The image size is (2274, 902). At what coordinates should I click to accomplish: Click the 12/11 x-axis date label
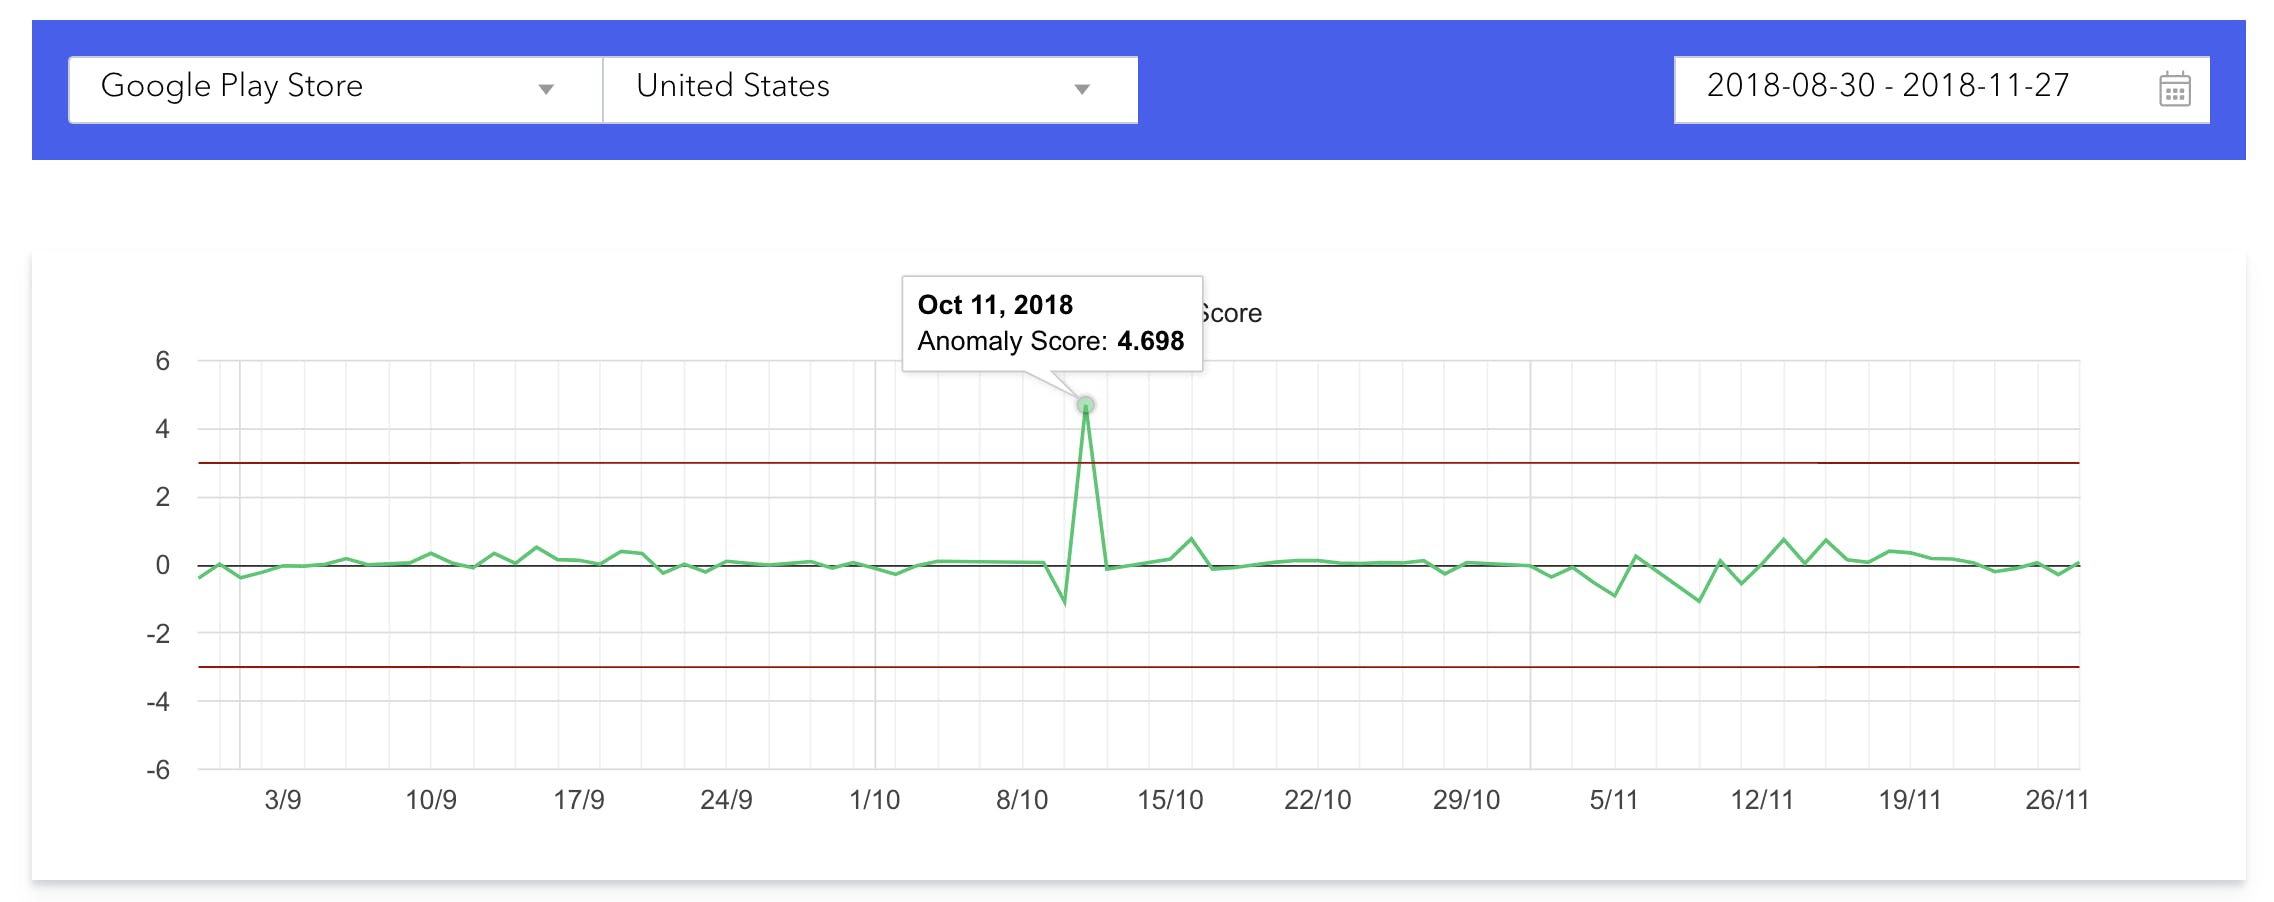[x=1761, y=800]
